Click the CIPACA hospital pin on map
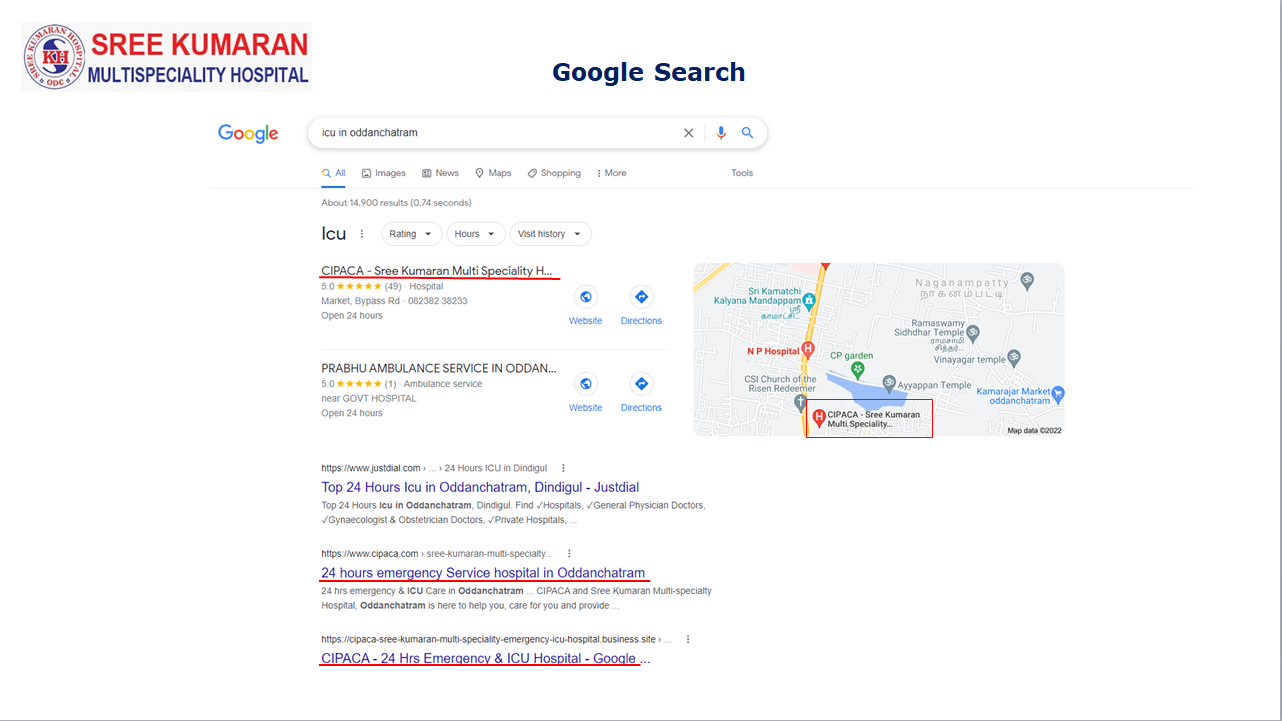Image resolution: width=1282 pixels, height=721 pixels. tap(819, 418)
